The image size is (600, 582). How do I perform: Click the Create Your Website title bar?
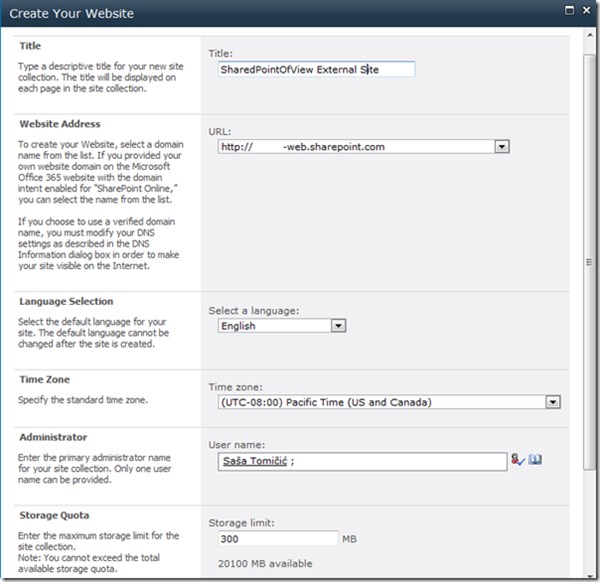pos(250,14)
